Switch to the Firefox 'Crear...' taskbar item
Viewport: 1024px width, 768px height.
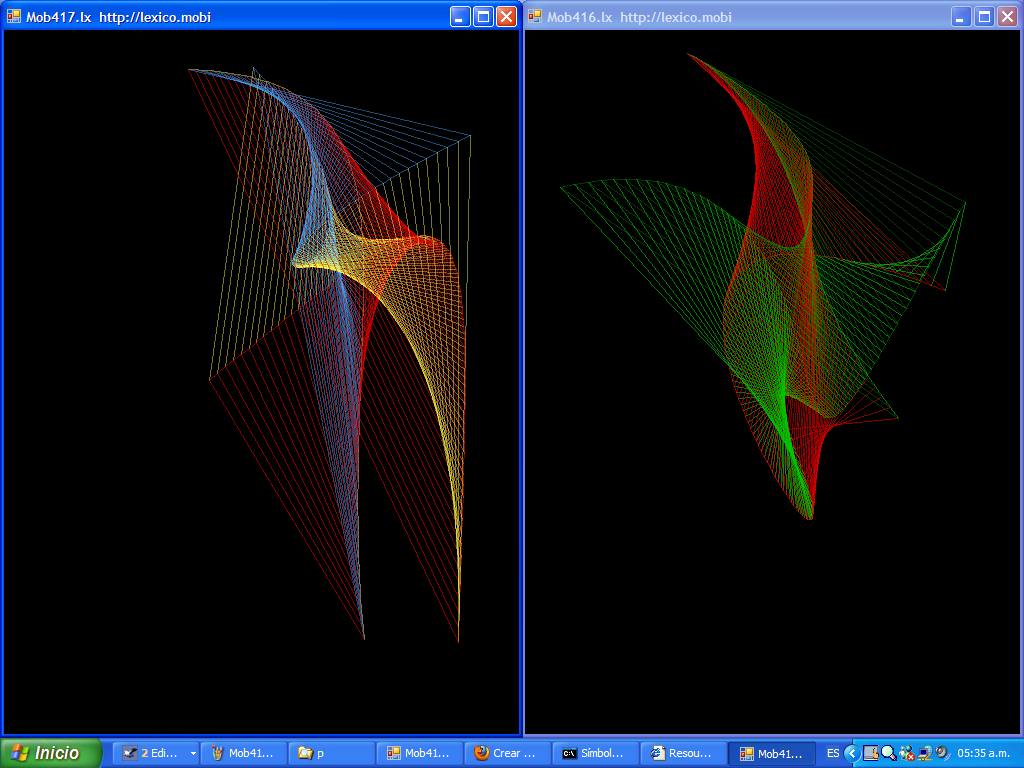tap(507, 753)
